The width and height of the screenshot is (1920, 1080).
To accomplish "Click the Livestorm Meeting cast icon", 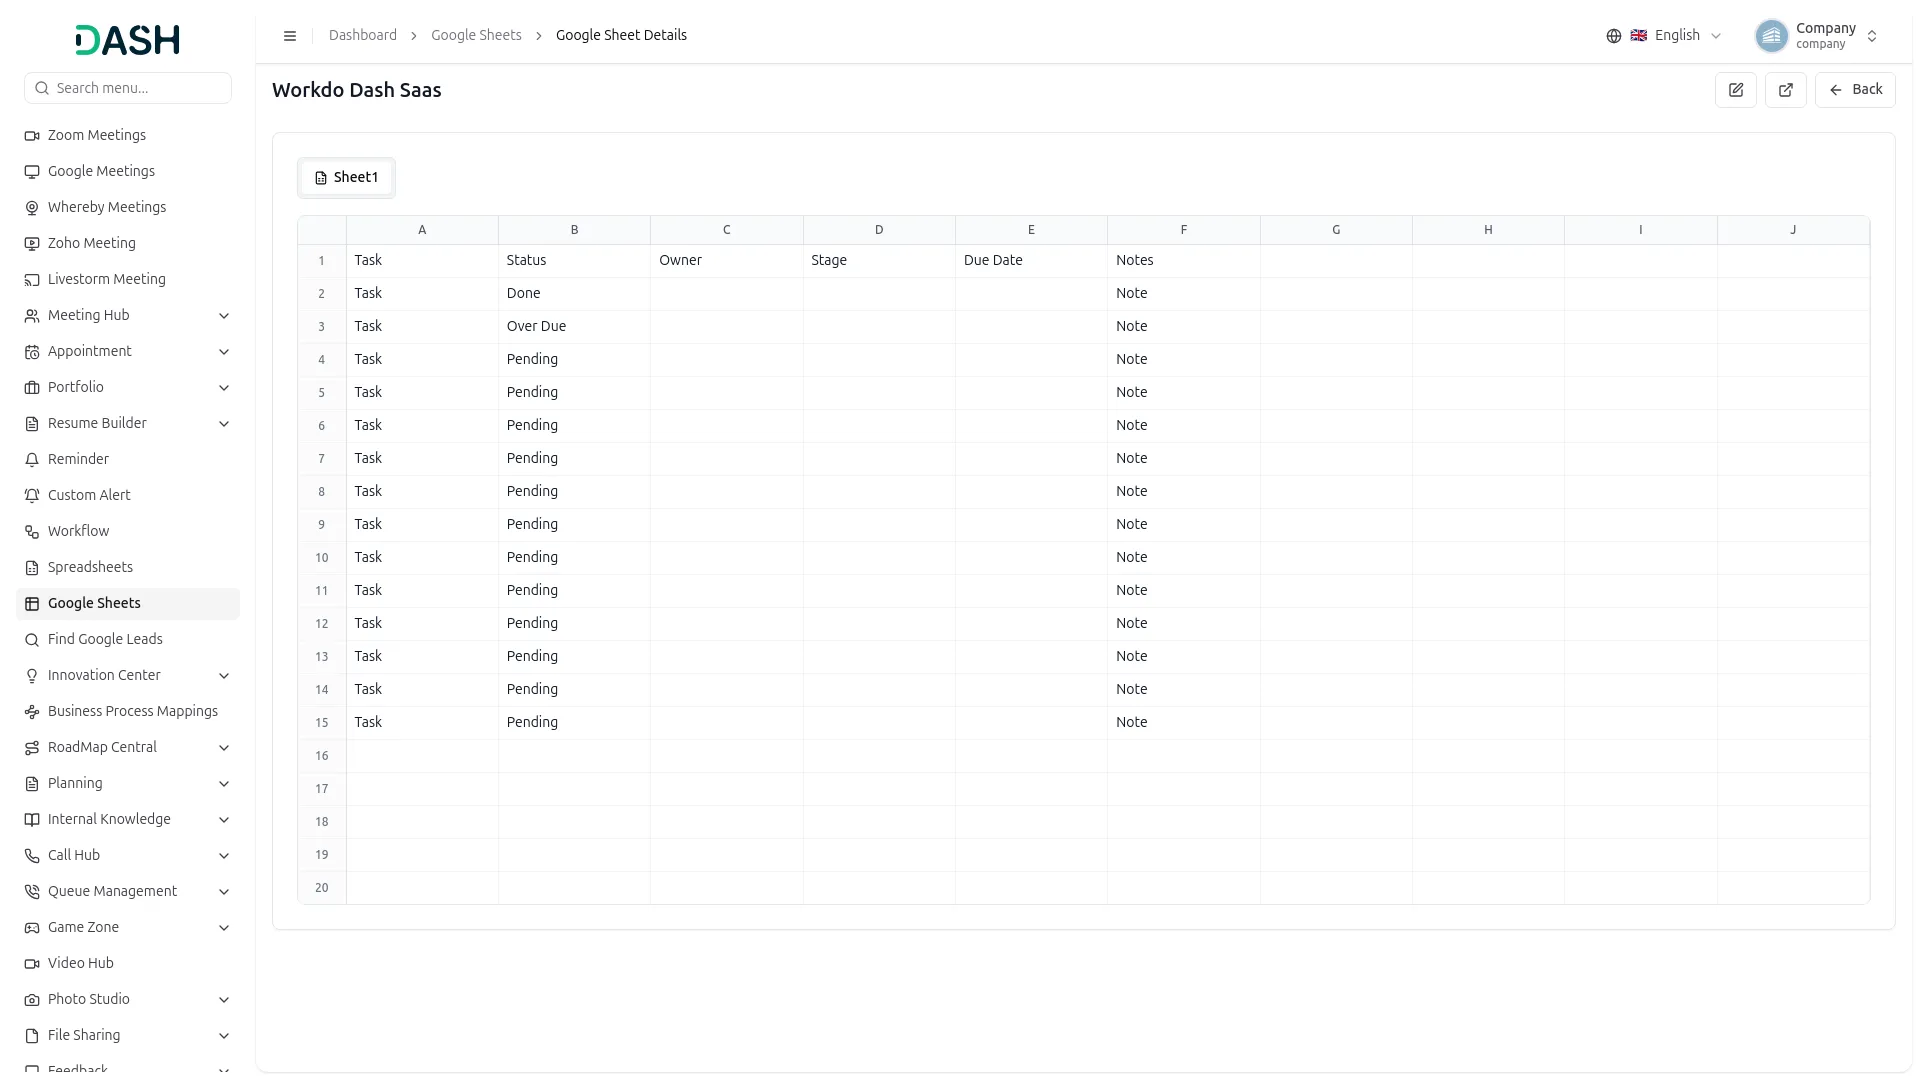I will pos(32,280).
